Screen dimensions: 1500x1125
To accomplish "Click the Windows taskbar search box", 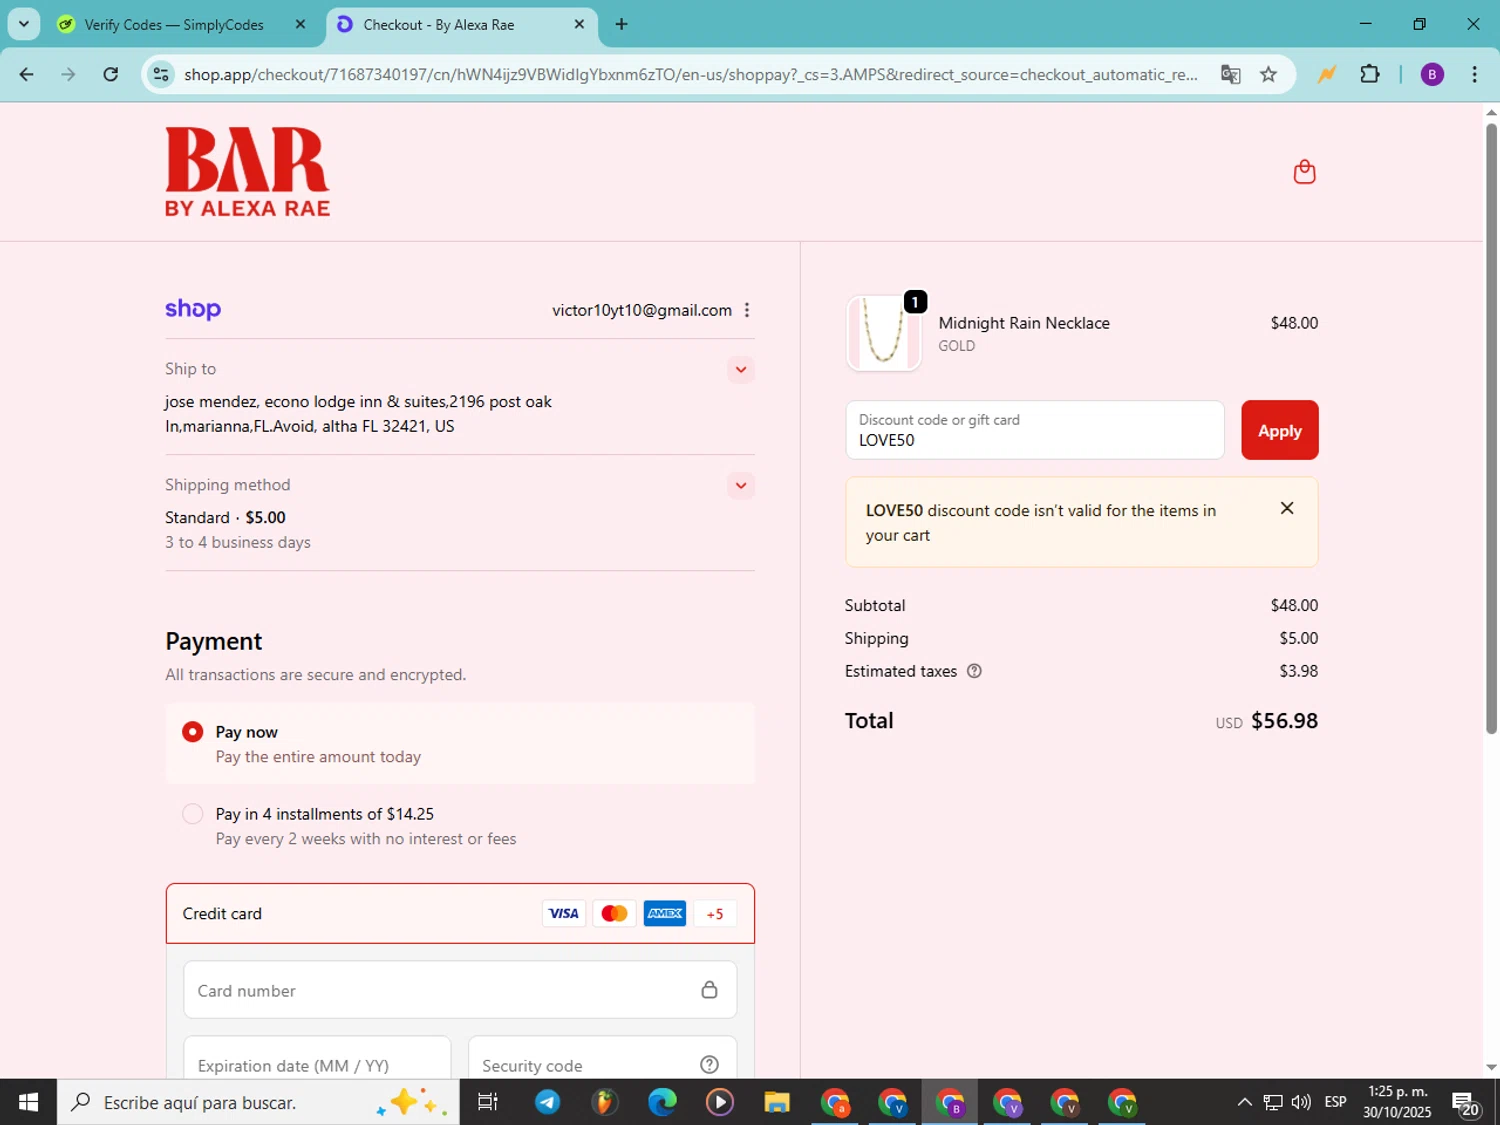I will (x=258, y=1102).
